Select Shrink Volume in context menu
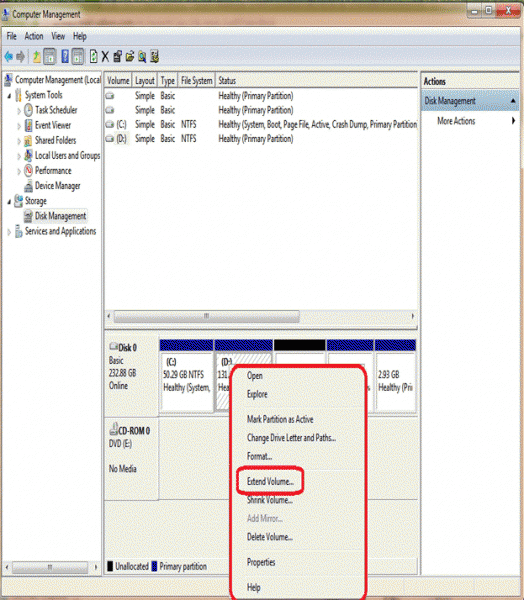 (270, 500)
